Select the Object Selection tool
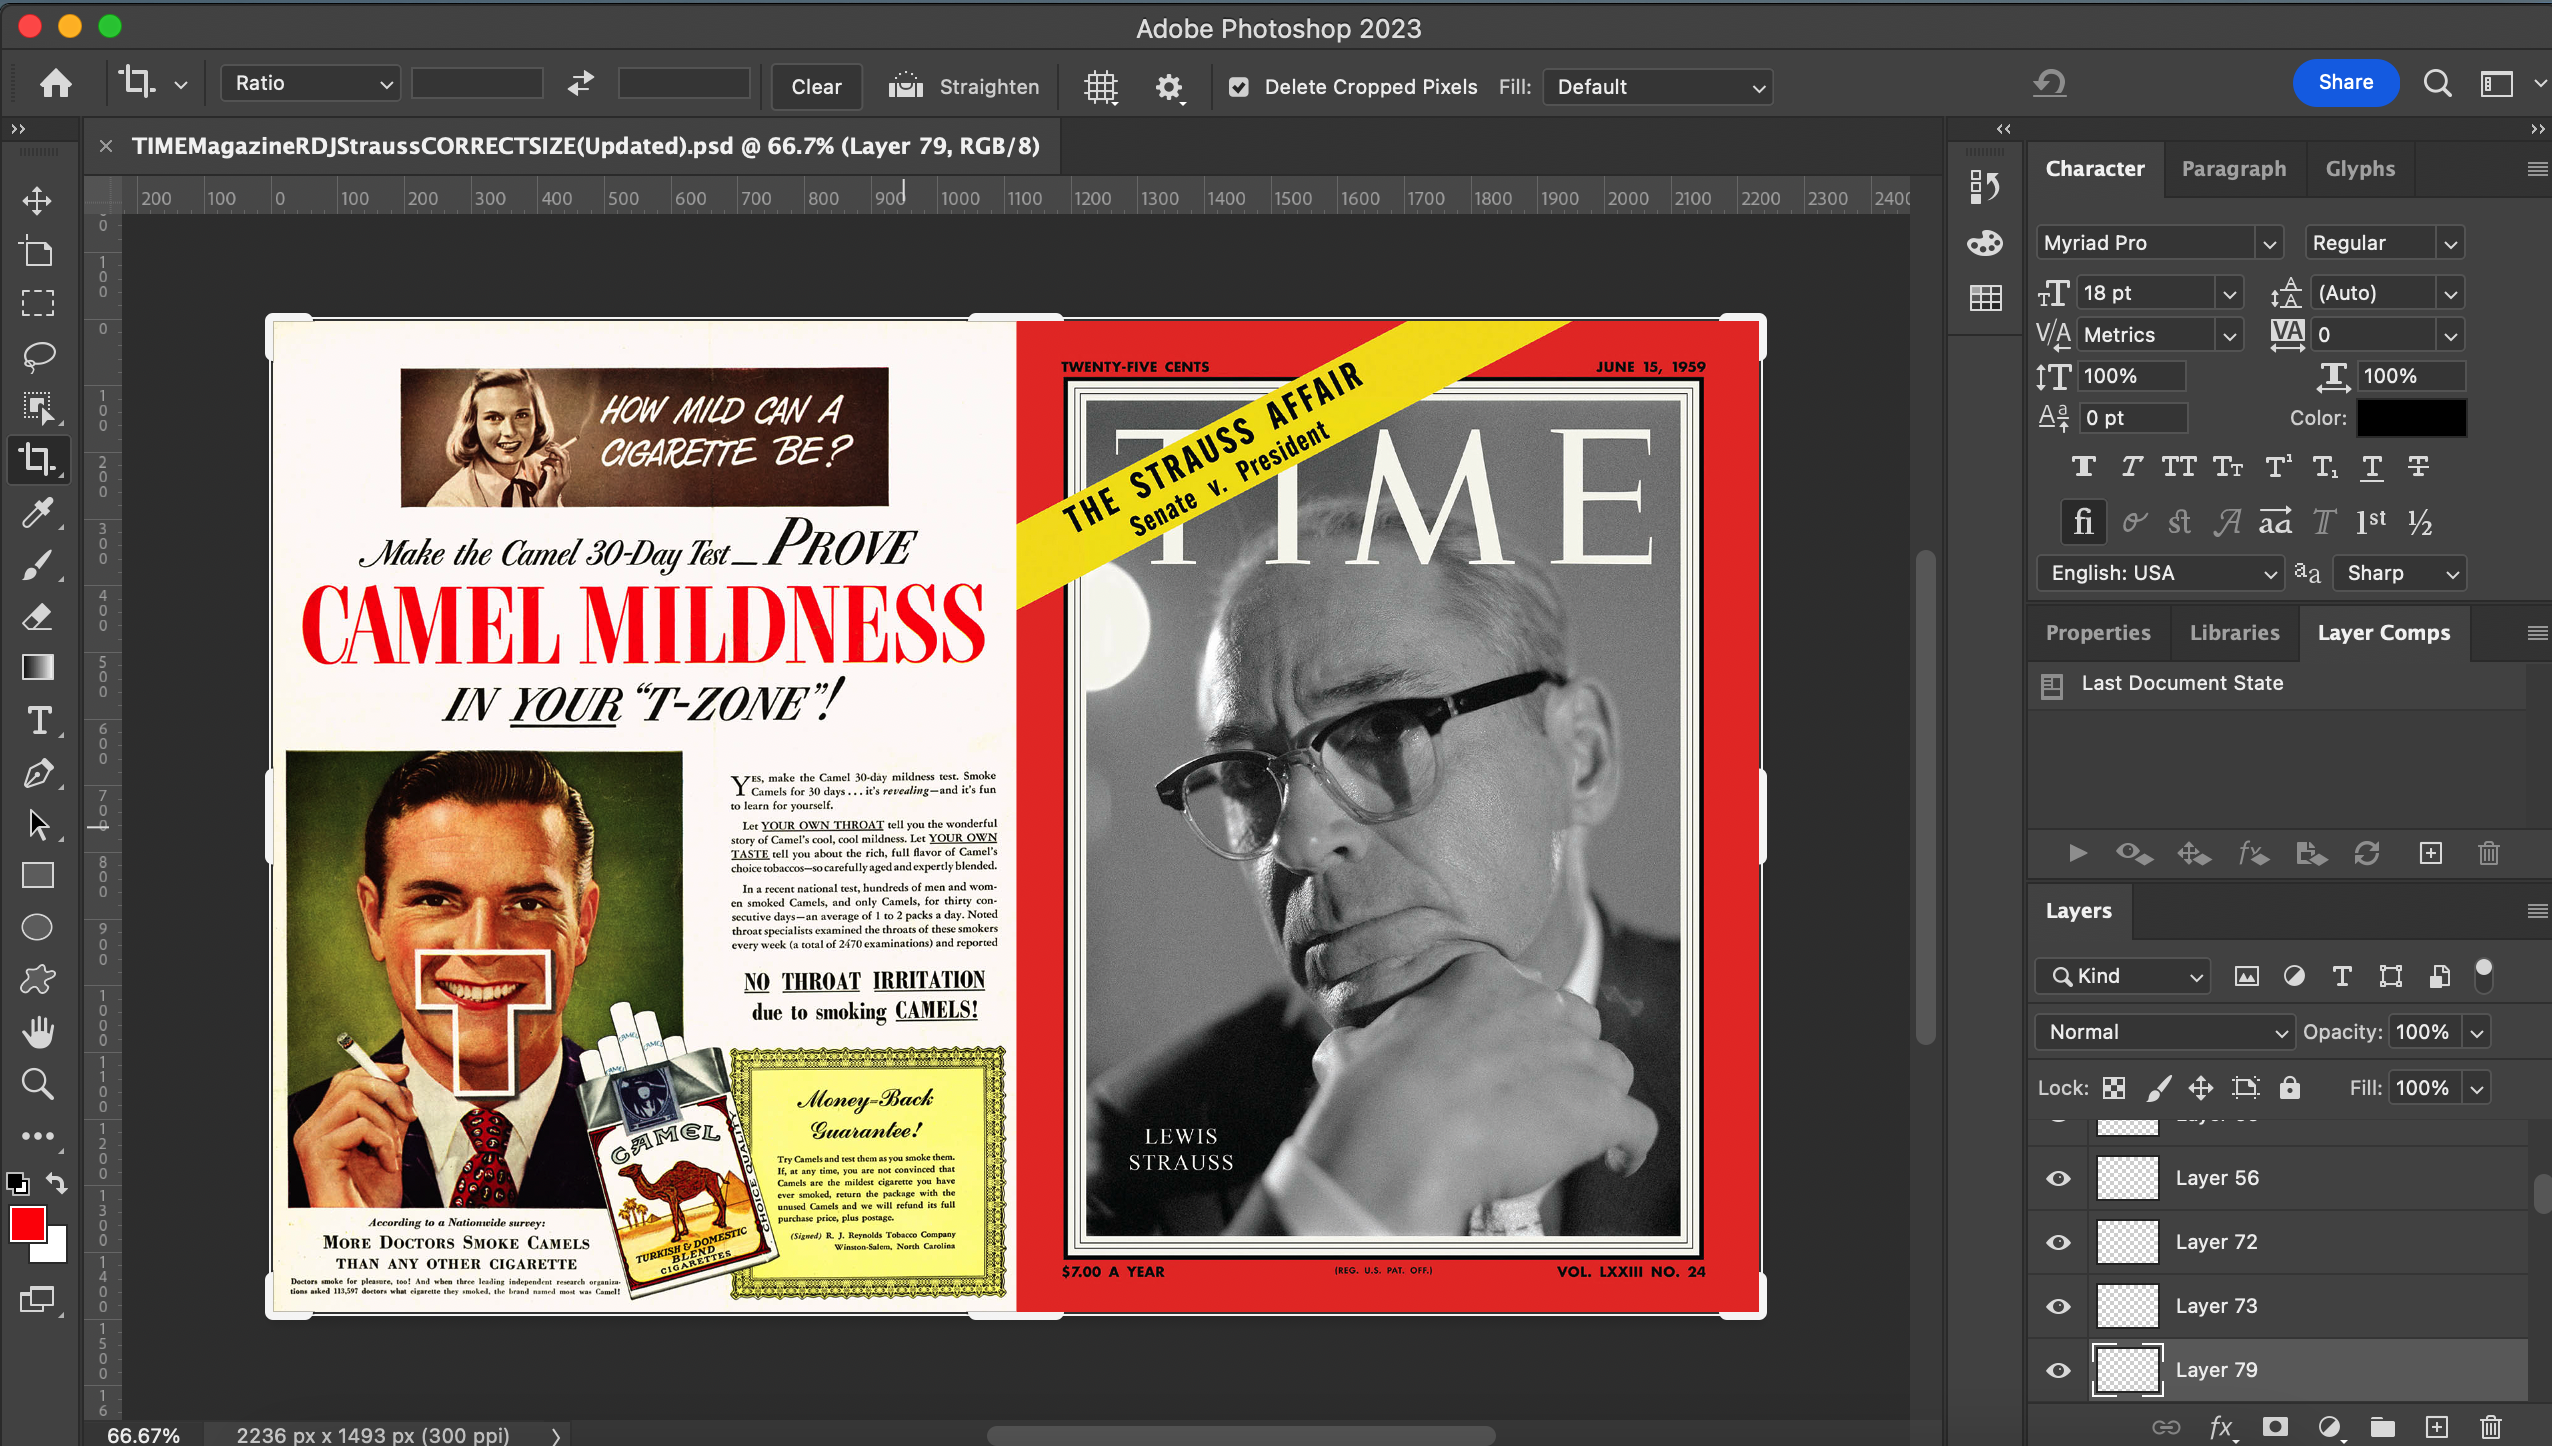The width and height of the screenshot is (2552, 1446). 38,407
